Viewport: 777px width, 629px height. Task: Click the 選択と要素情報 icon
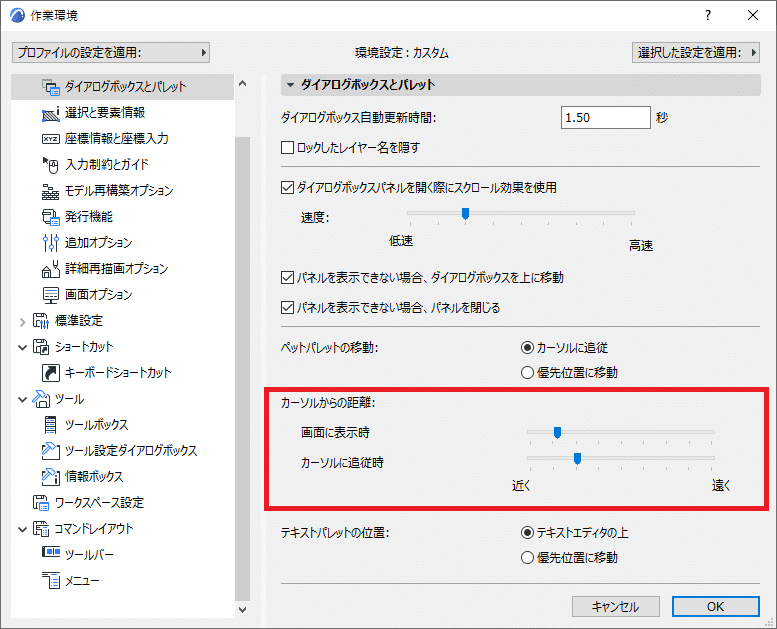[x=51, y=113]
